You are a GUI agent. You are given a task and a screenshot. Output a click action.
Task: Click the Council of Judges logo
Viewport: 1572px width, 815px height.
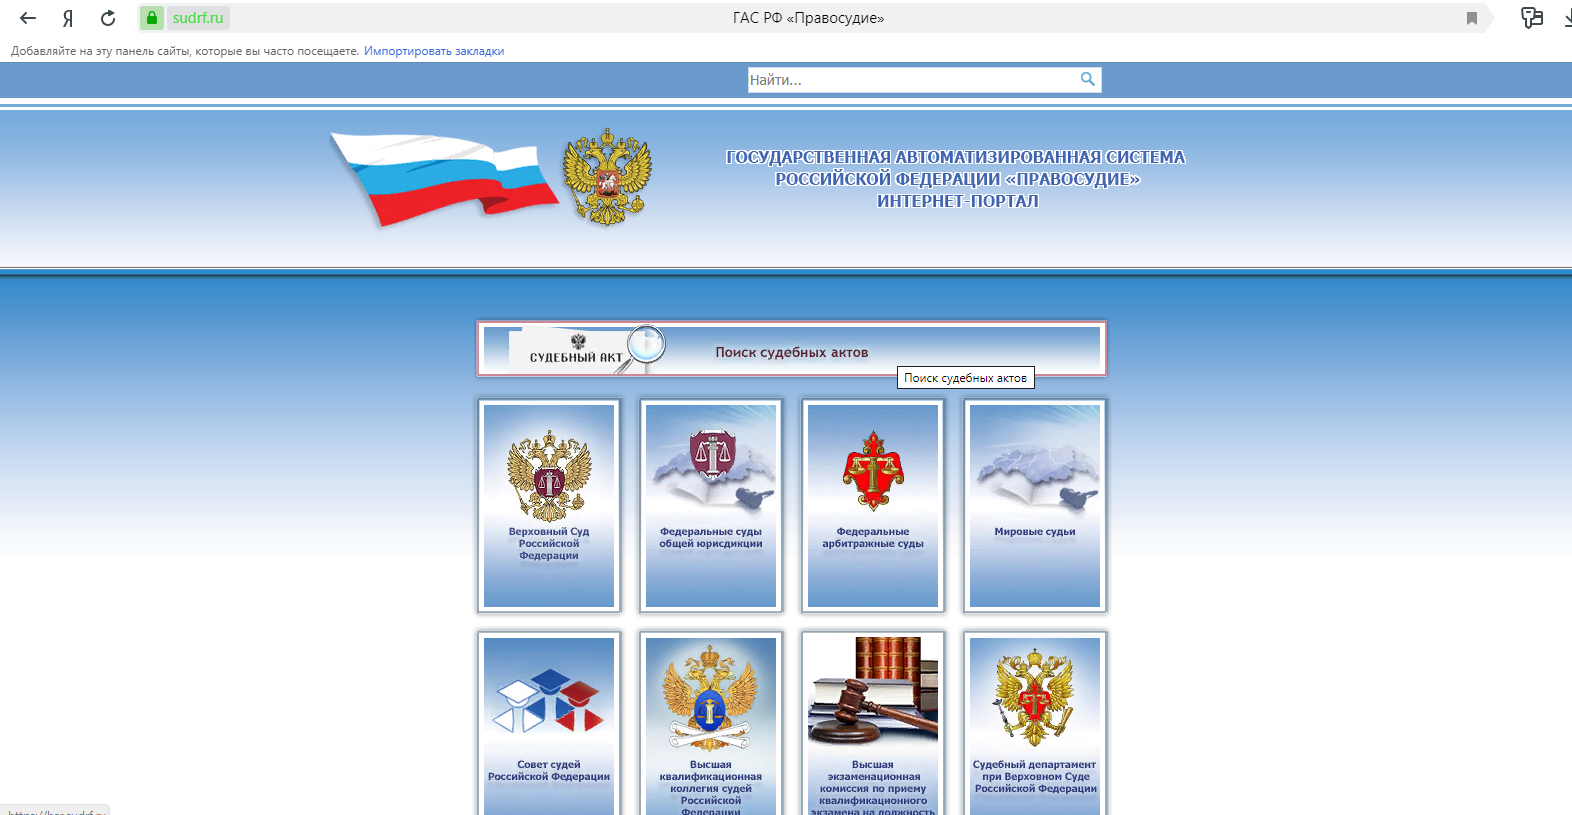pos(549,701)
